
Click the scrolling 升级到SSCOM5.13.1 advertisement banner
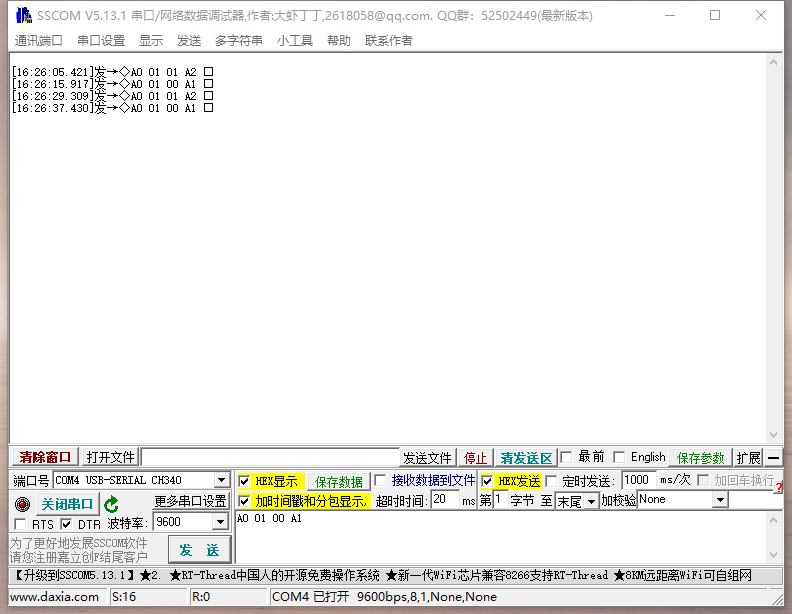click(395, 575)
